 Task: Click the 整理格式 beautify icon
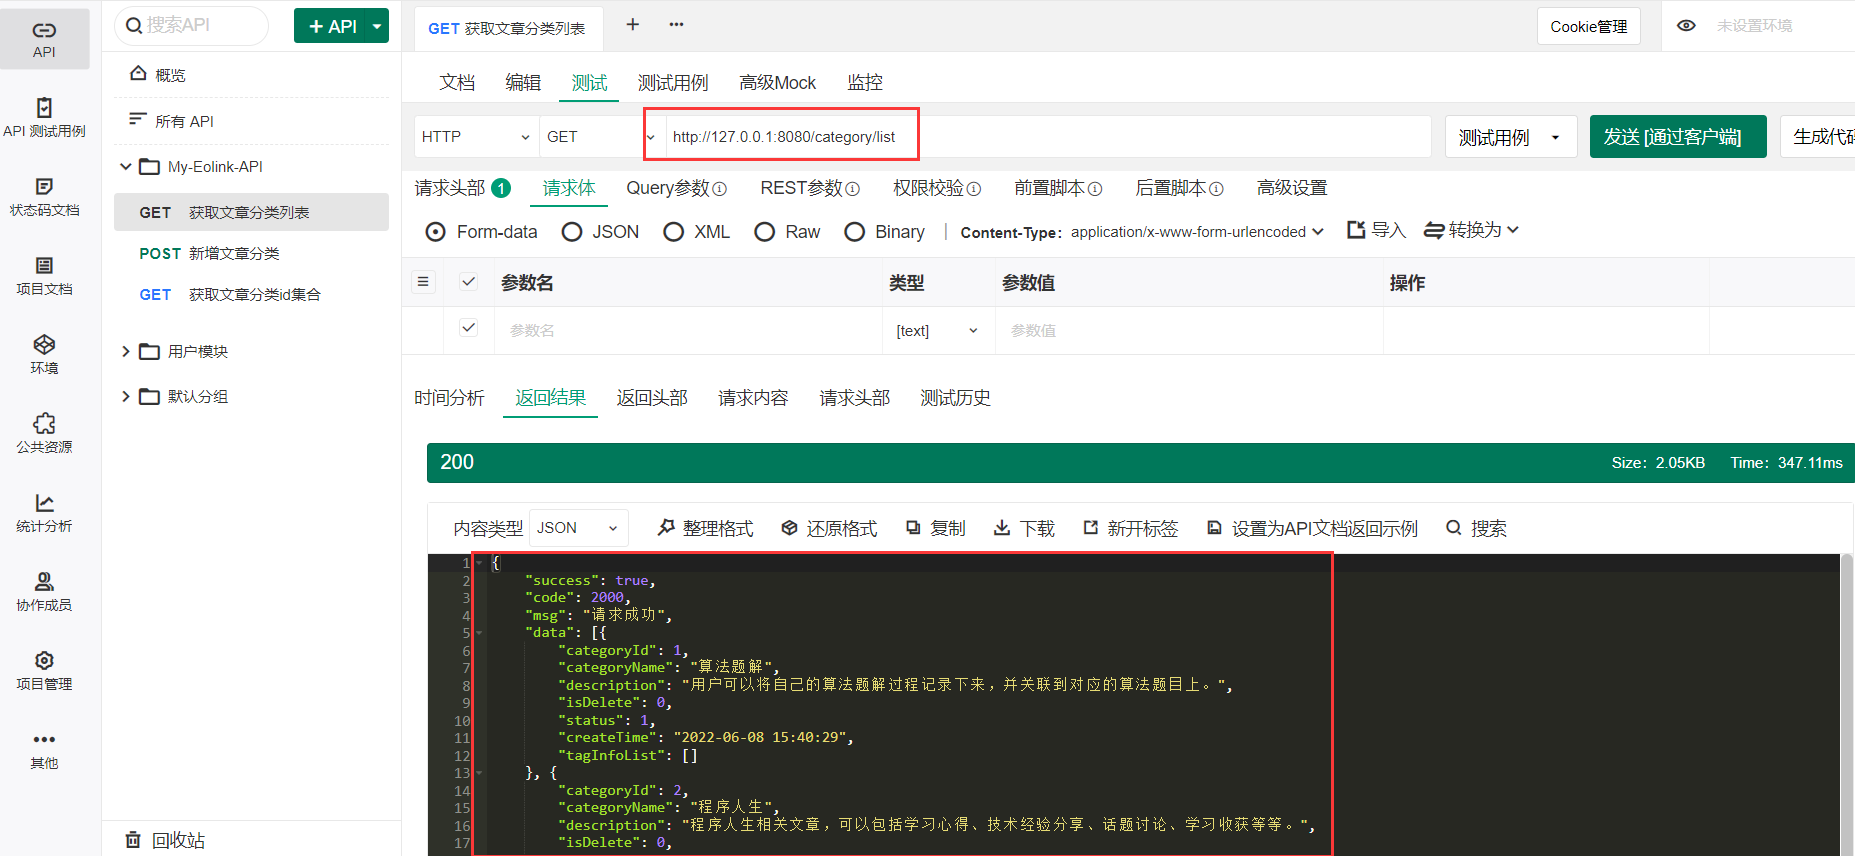pyautogui.click(x=666, y=527)
